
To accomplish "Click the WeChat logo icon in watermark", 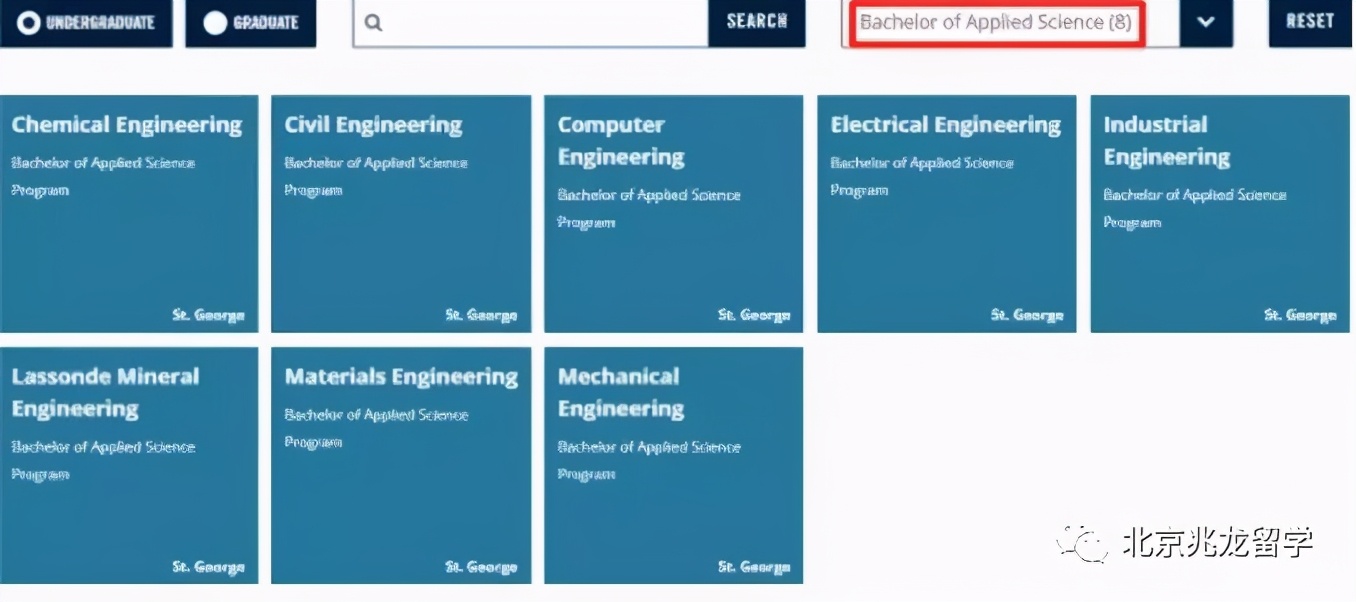I will pyautogui.click(x=1084, y=543).
